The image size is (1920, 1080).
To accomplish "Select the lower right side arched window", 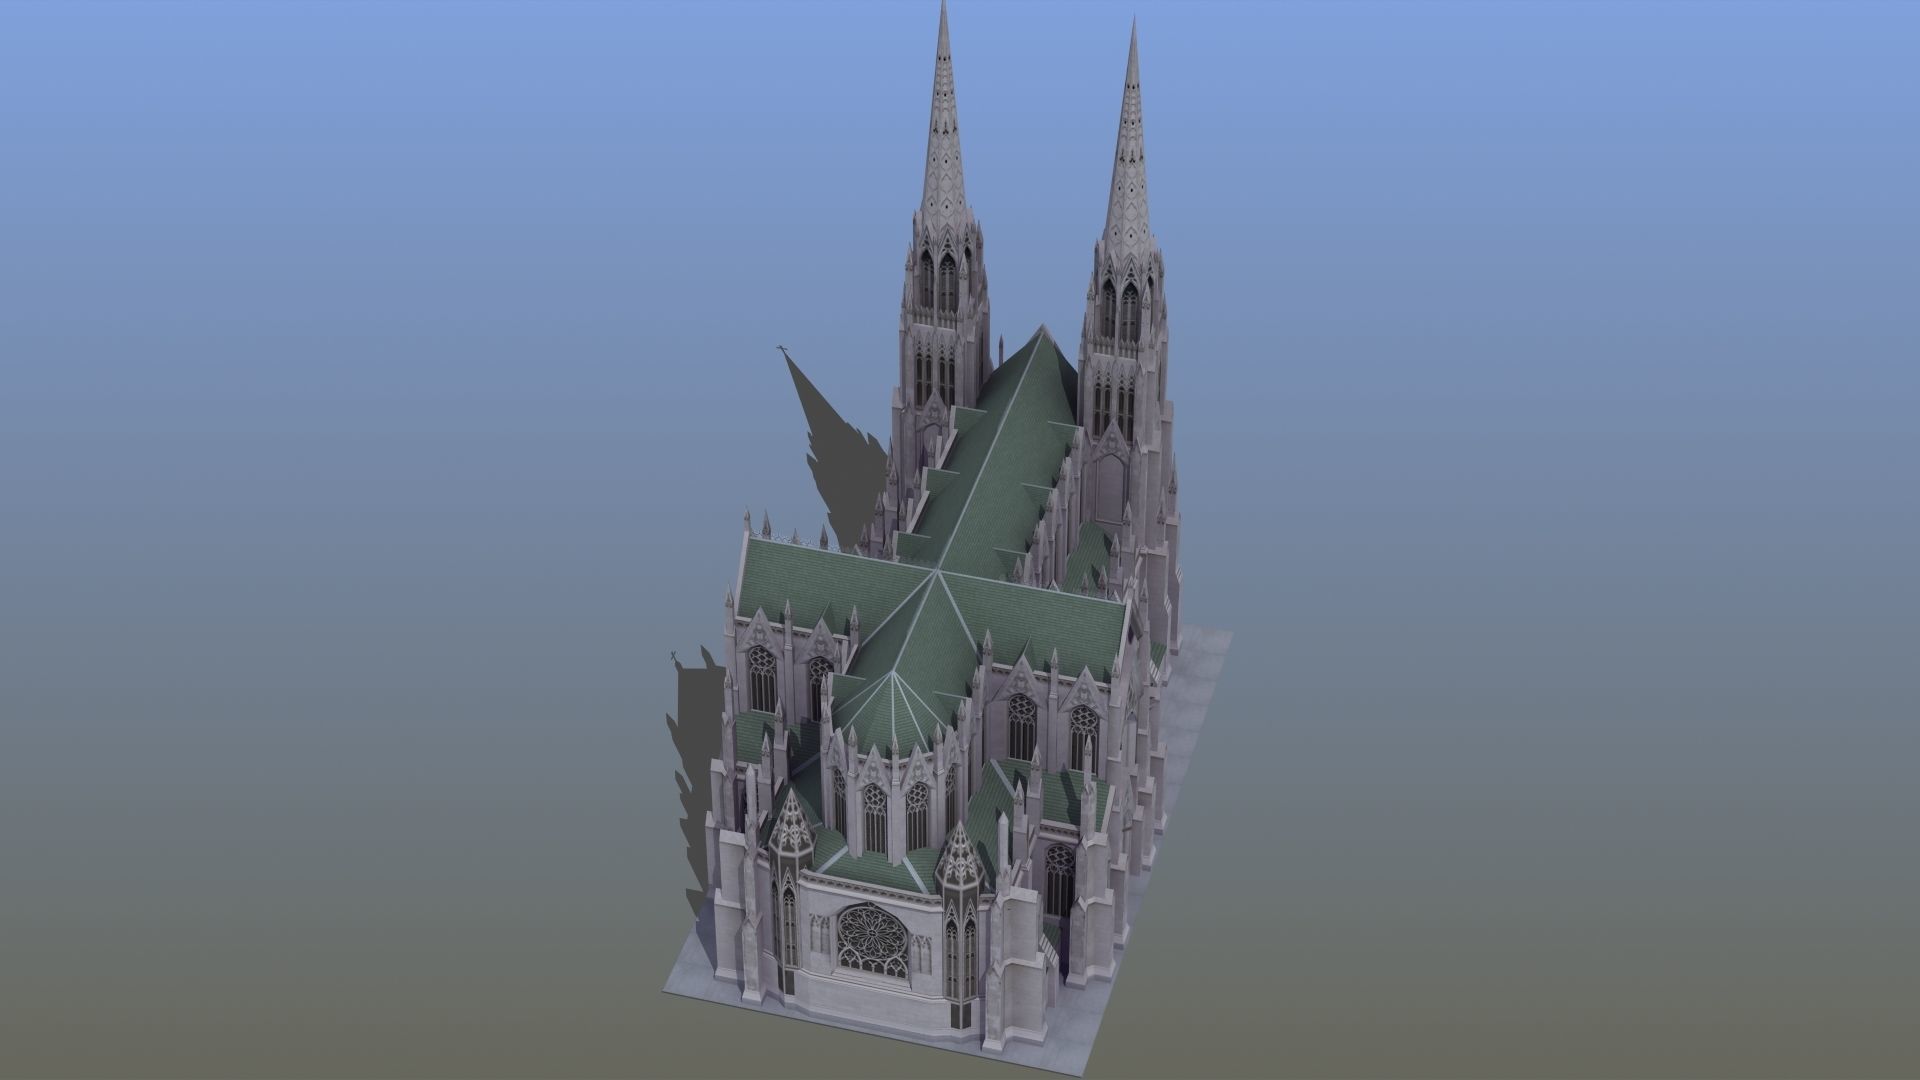I will coord(1060,880).
